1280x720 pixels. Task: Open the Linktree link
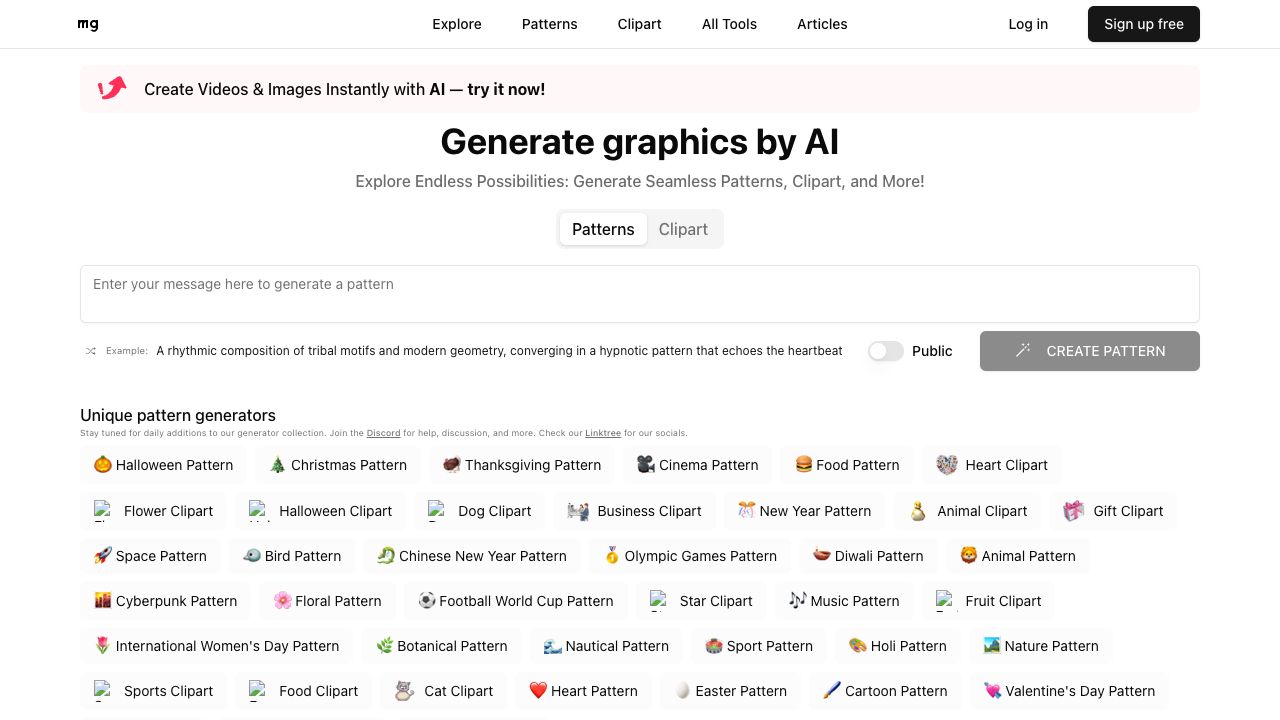(603, 433)
